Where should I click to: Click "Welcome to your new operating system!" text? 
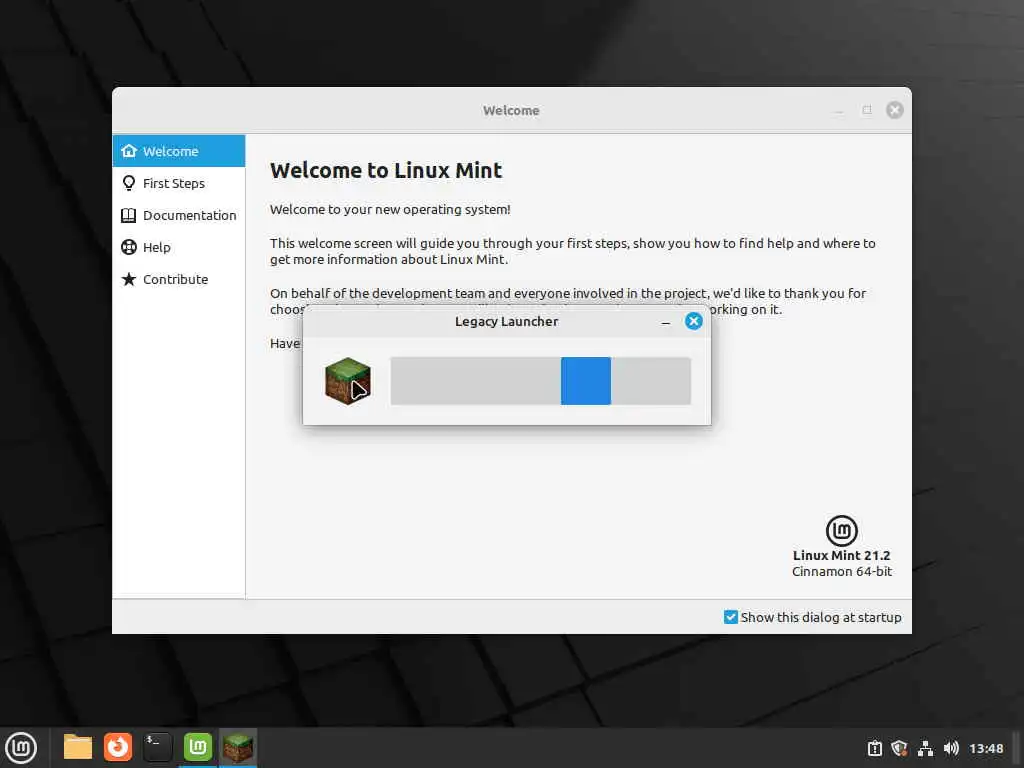390,210
